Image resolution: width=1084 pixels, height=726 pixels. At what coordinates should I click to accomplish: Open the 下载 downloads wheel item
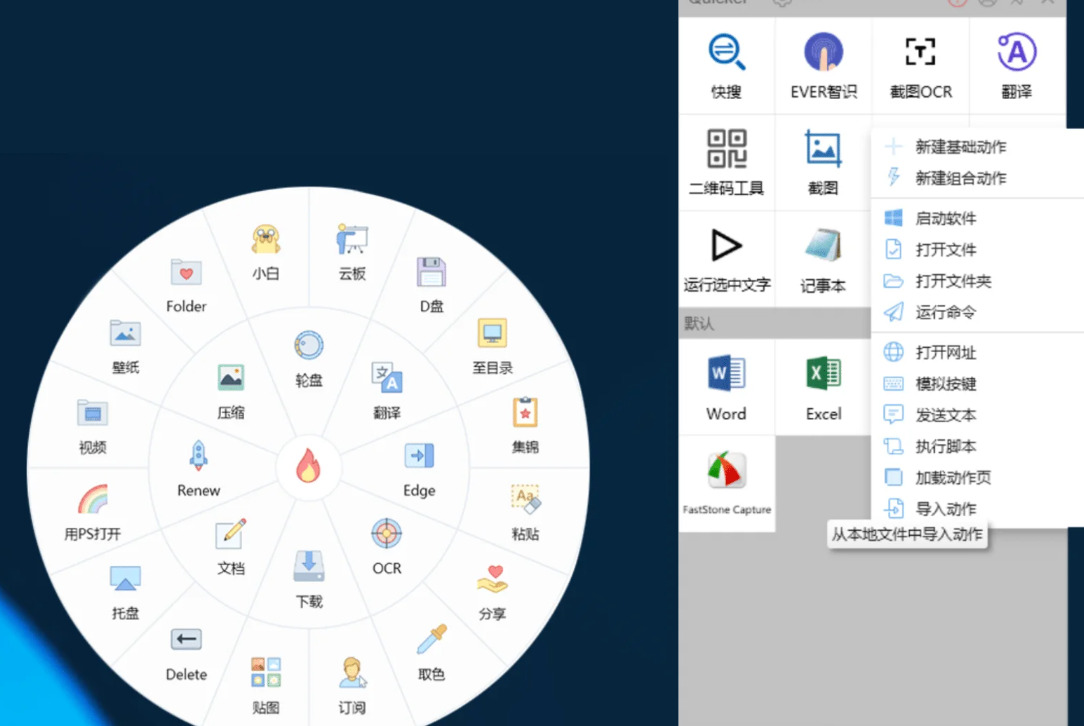309,579
